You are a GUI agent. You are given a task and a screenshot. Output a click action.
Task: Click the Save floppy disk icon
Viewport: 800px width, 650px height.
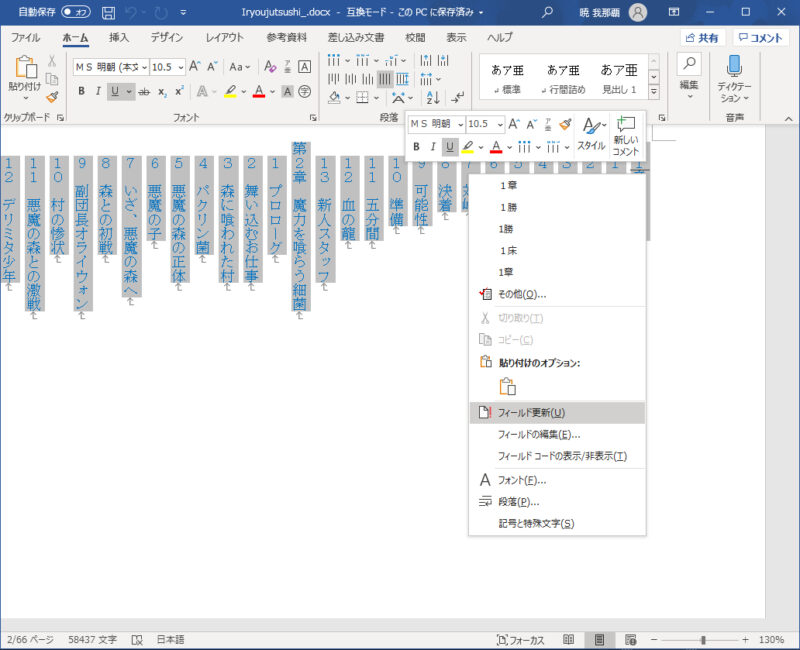[x=108, y=12]
